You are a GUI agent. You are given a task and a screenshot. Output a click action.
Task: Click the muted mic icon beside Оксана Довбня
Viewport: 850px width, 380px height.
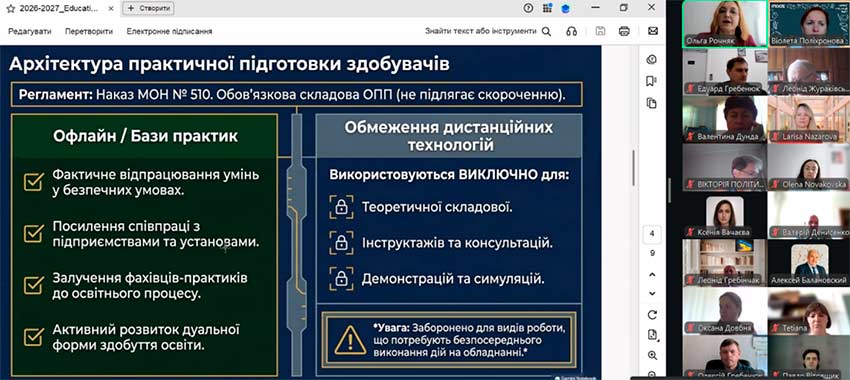coord(691,328)
